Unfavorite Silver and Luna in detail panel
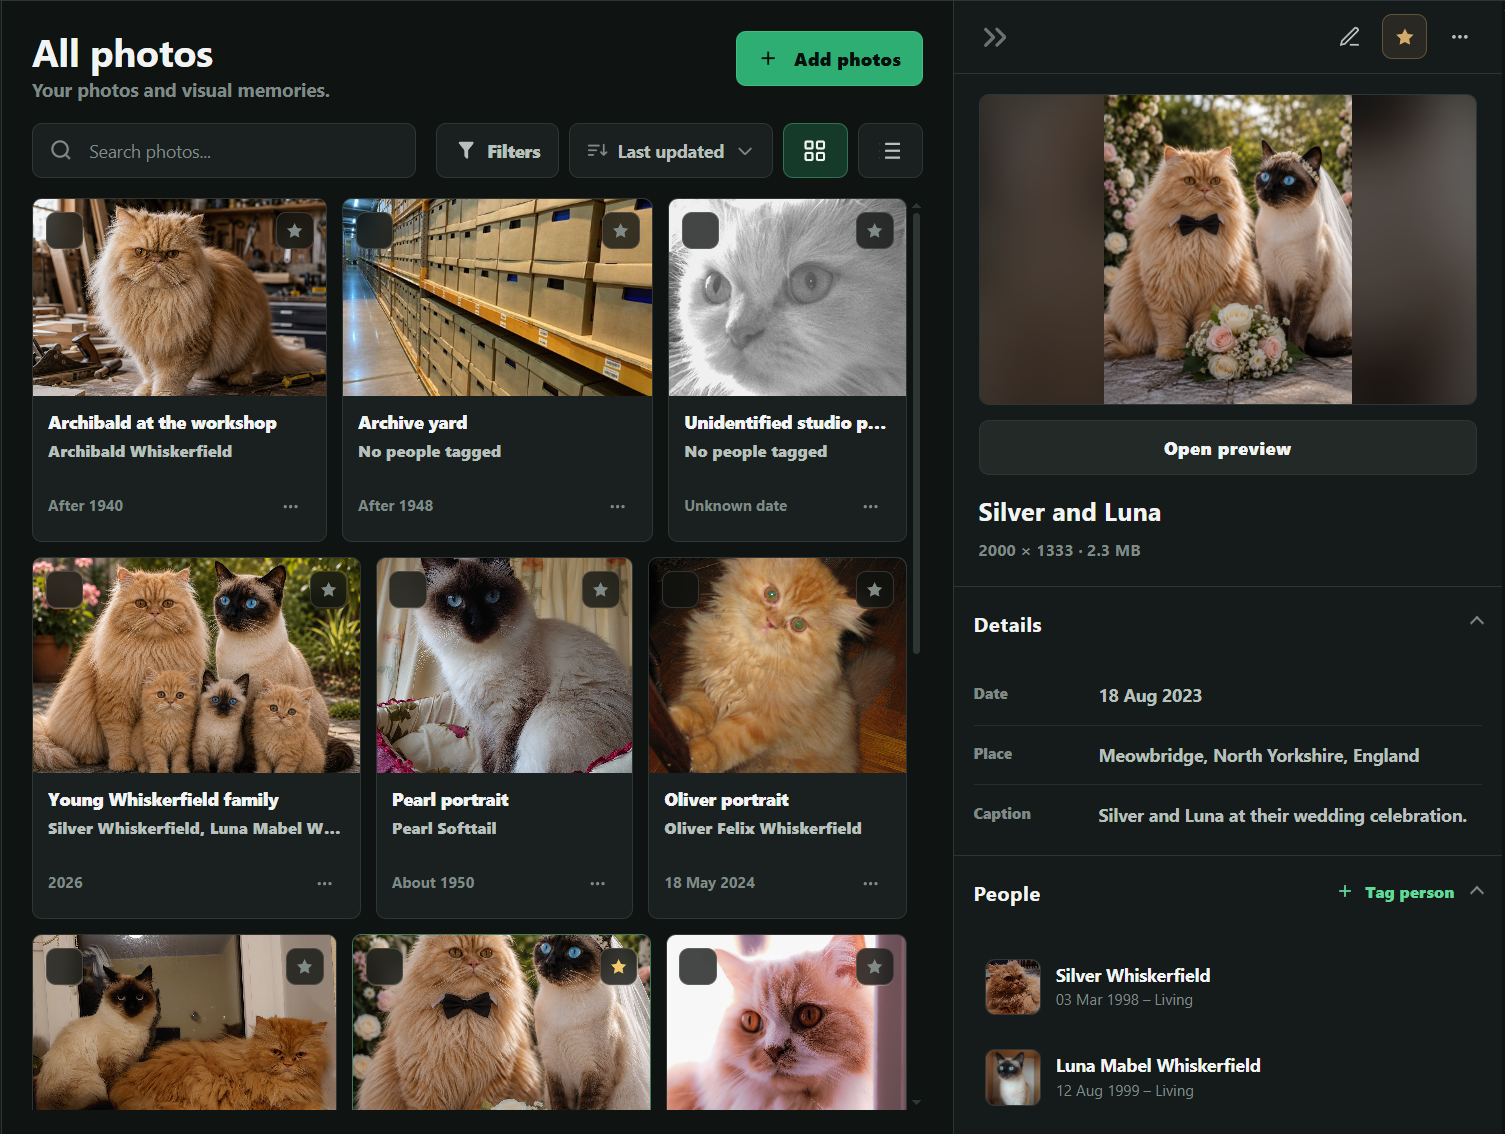Viewport: 1505px width, 1134px height. pyautogui.click(x=1404, y=38)
